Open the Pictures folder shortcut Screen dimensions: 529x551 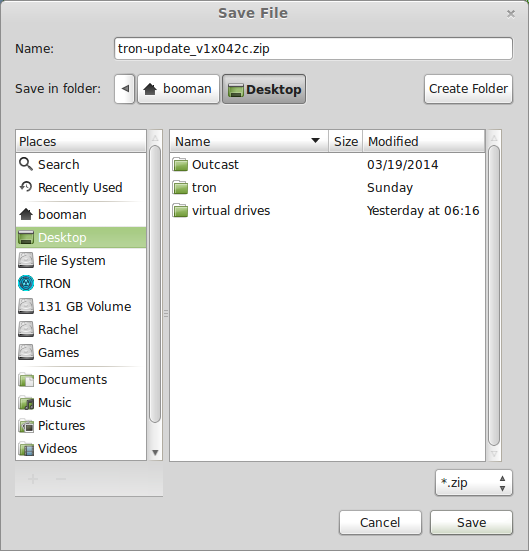click(x=81, y=426)
